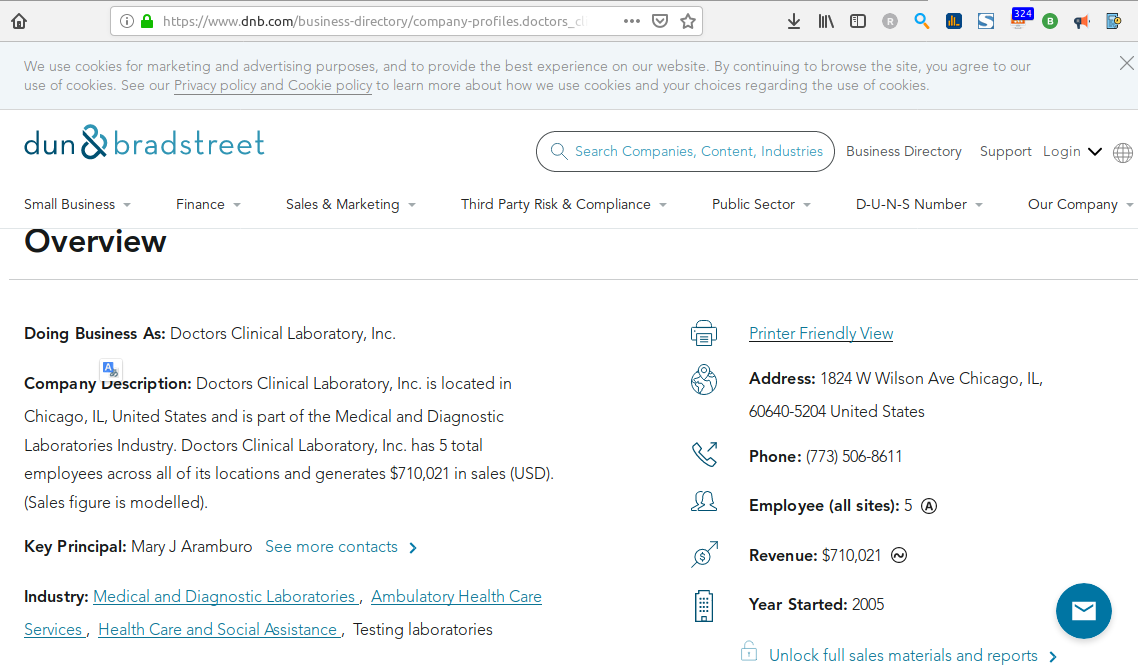Screen dimensions: 1138x665
Task: Click the phone number (773) 506-8611
Action: (854, 457)
